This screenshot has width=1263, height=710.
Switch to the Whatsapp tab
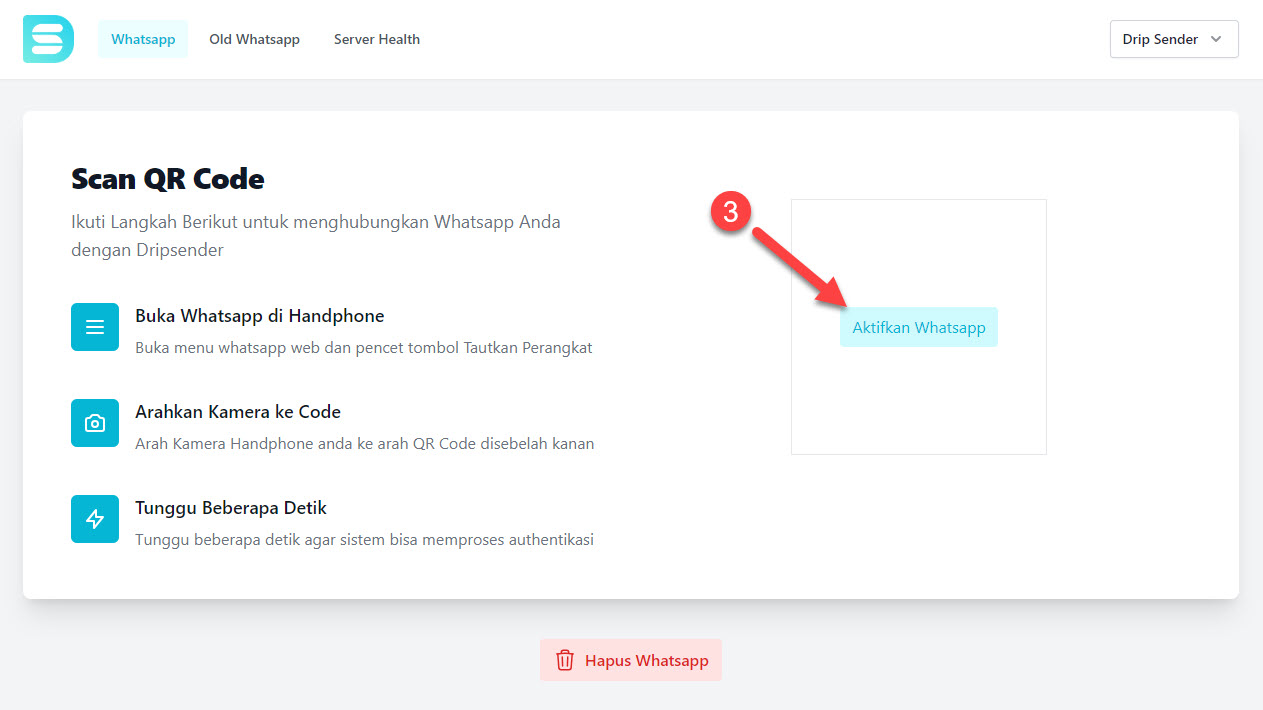(143, 39)
